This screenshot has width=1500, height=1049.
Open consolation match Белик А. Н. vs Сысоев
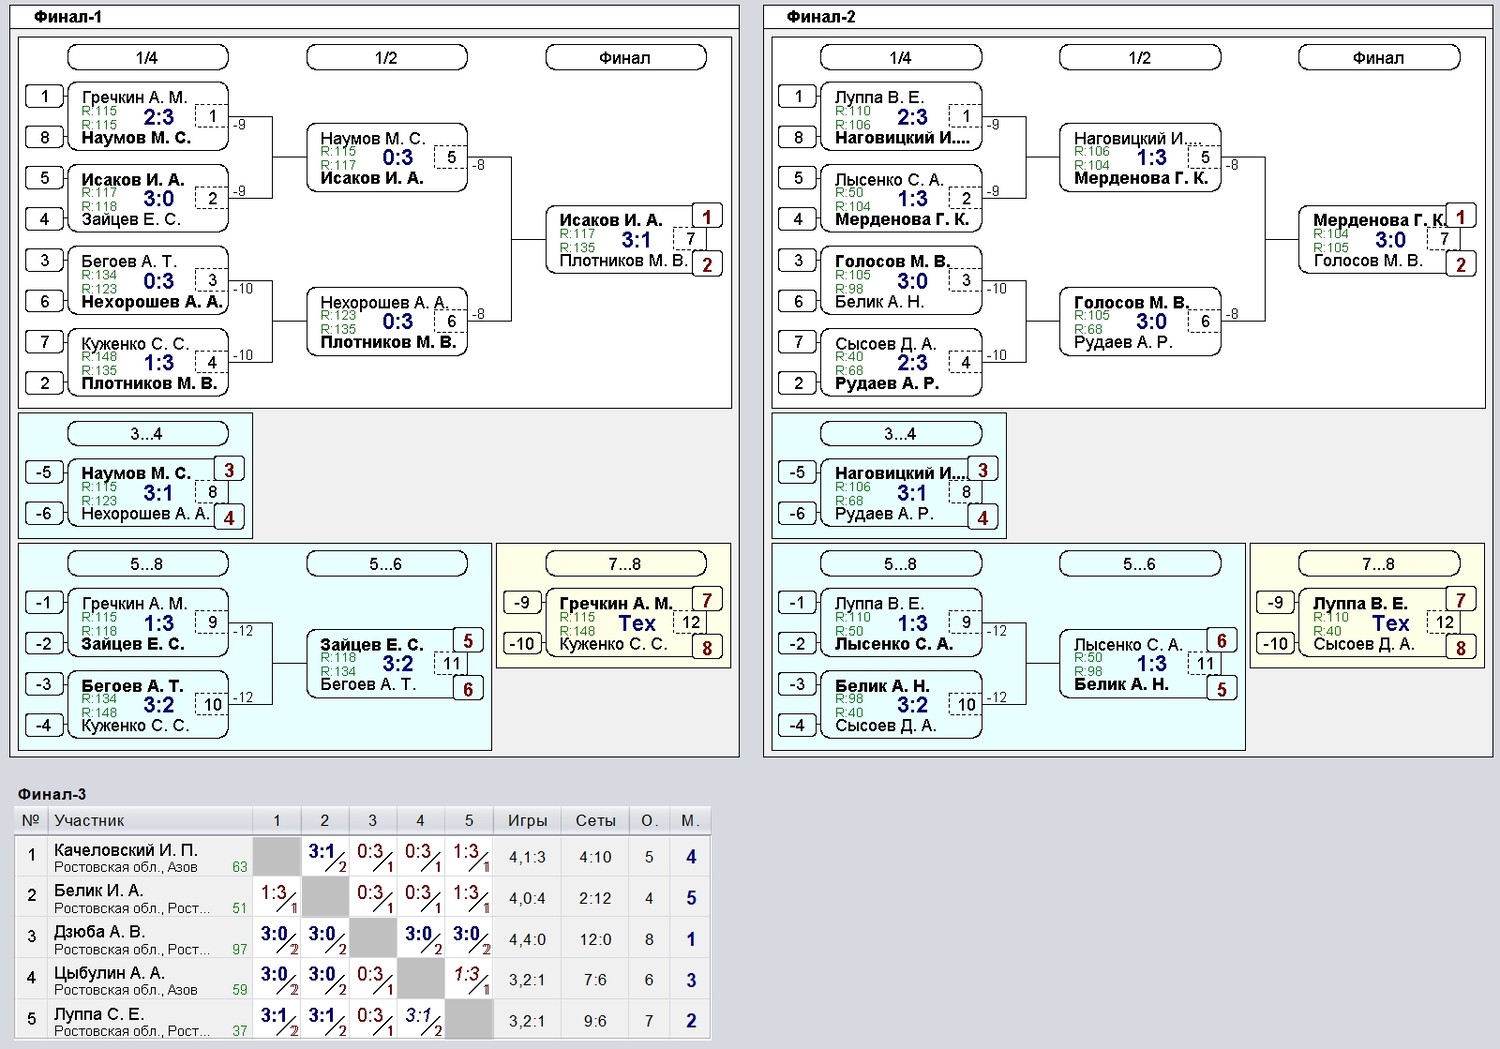[x=900, y=704]
